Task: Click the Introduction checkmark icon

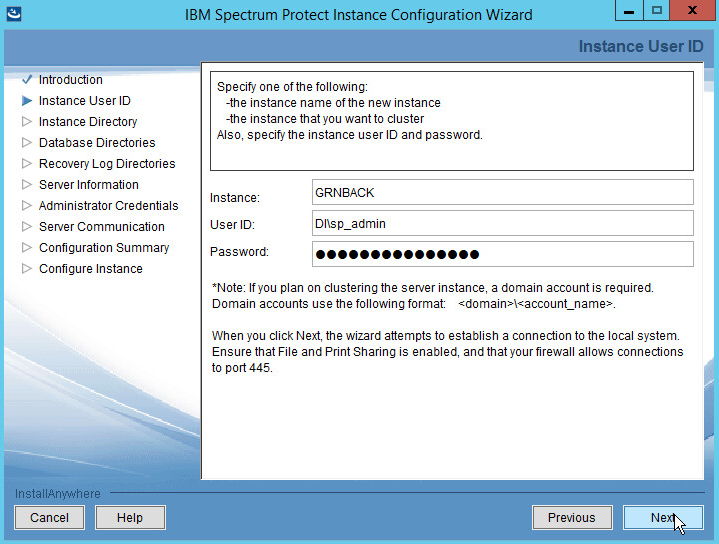Action: click(x=27, y=80)
